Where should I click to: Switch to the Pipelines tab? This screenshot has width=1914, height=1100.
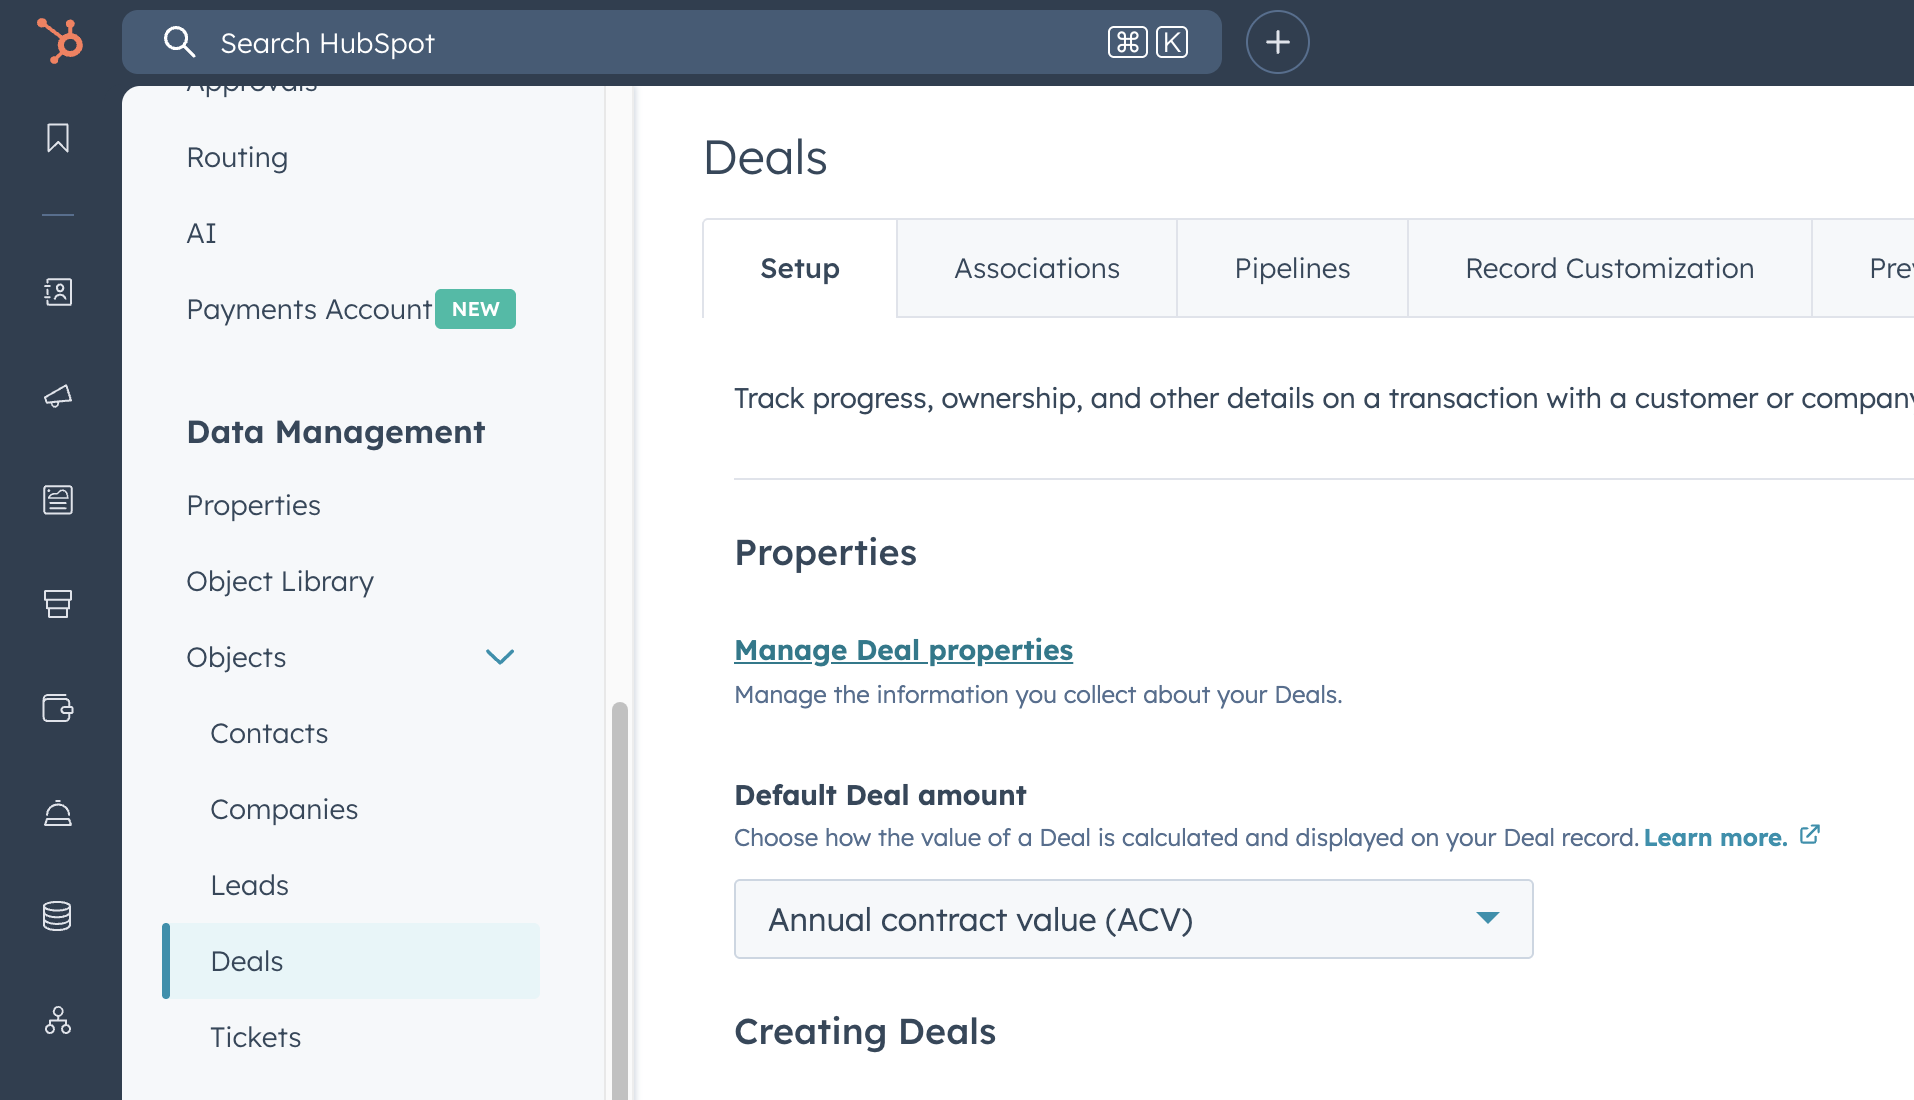(1292, 268)
